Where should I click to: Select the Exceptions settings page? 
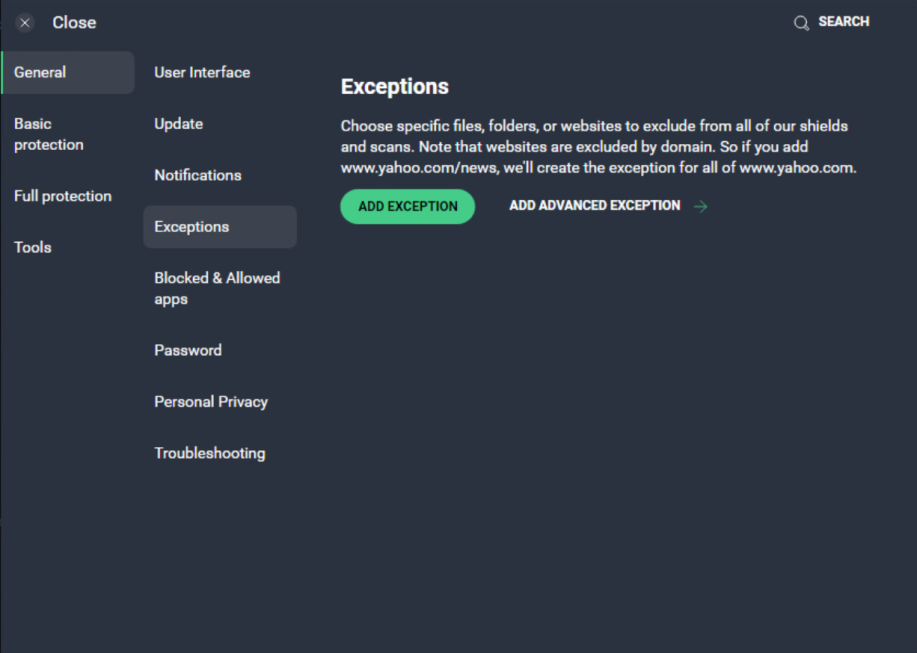[191, 227]
